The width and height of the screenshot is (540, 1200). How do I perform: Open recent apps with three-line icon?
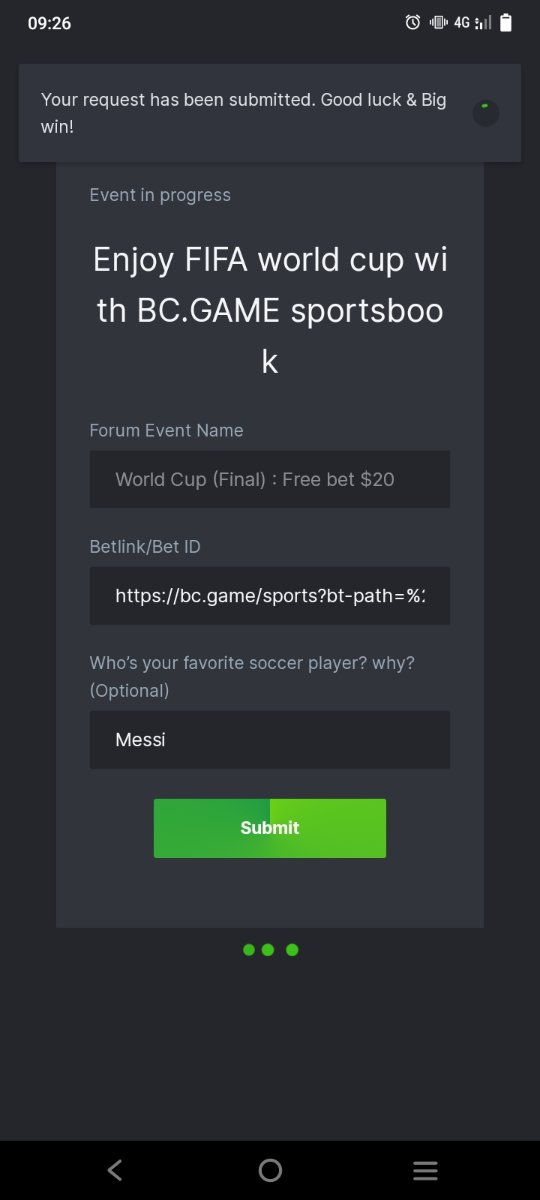coord(425,1170)
